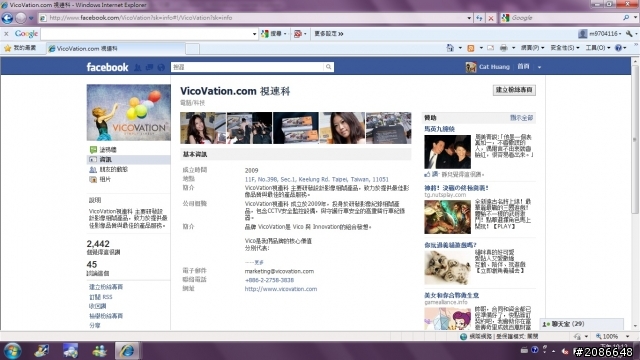The height and width of the screenshot is (360, 640).
Task: Open the m9704116 account dropdown
Action: coord(600,34)
